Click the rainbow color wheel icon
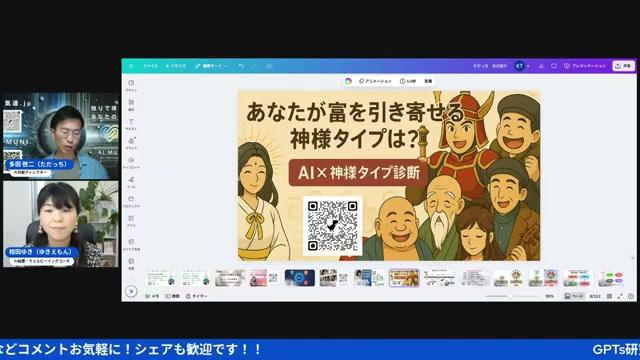 [x=348, y=81]
